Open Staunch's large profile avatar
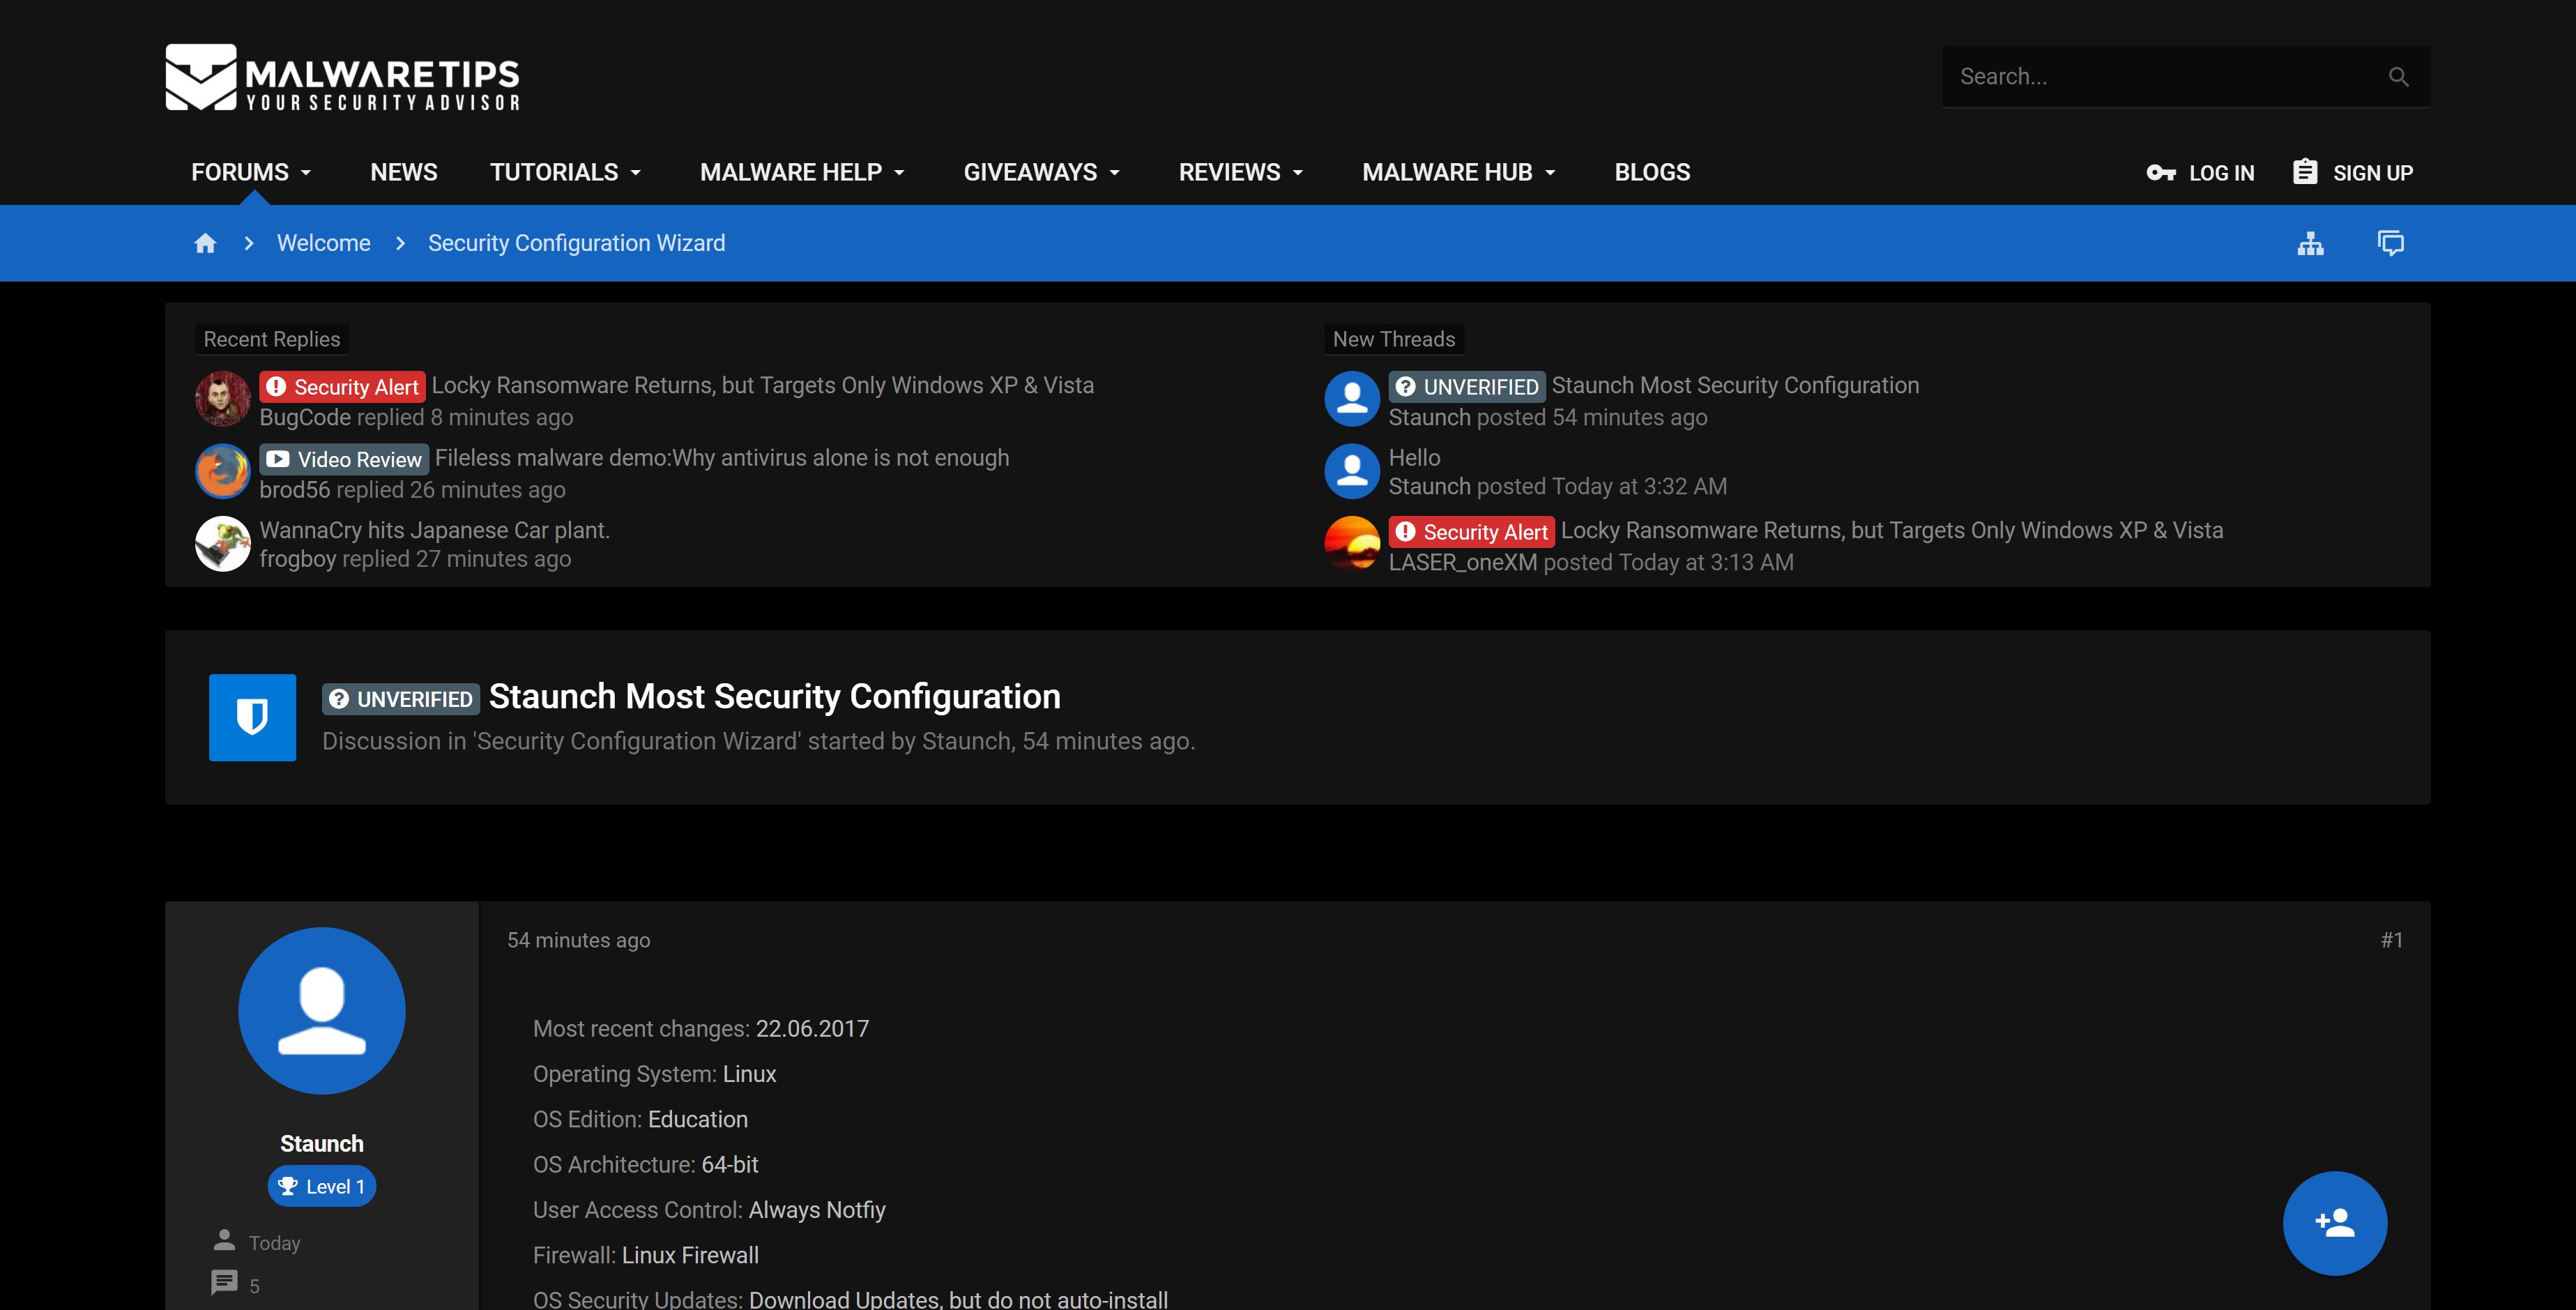The height and width of the screenshot is (1310, 2576). point(321,1010)
